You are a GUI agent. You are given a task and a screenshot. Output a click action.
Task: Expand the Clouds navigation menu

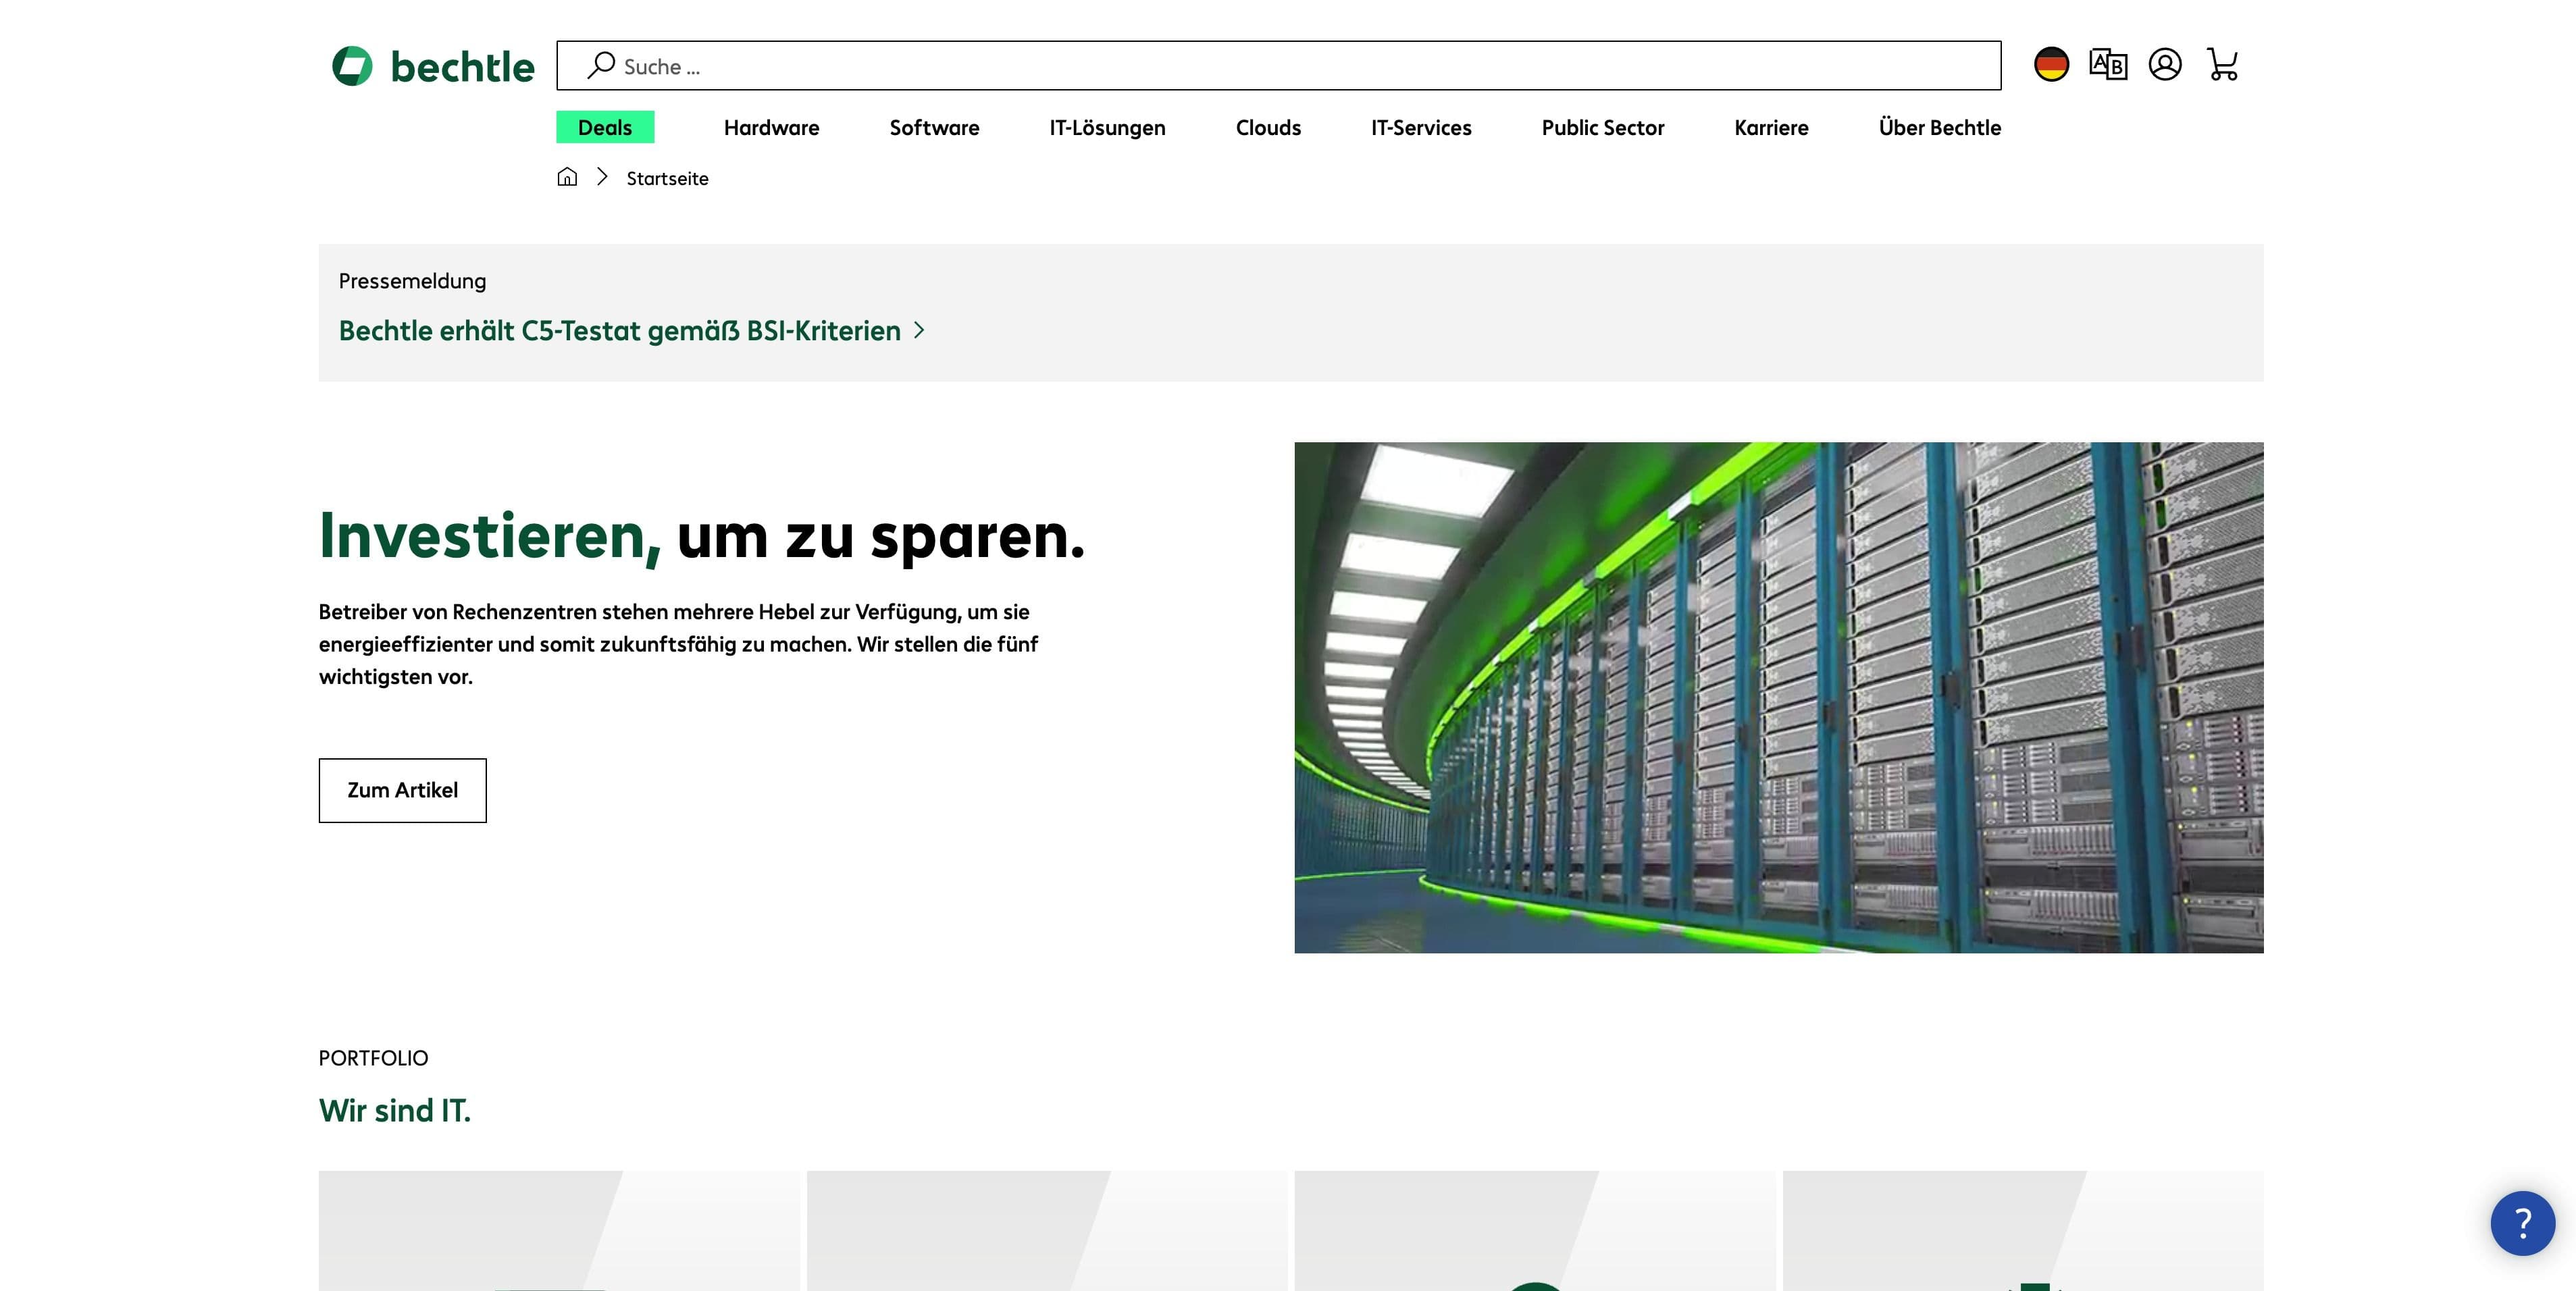coord(1268,127)
